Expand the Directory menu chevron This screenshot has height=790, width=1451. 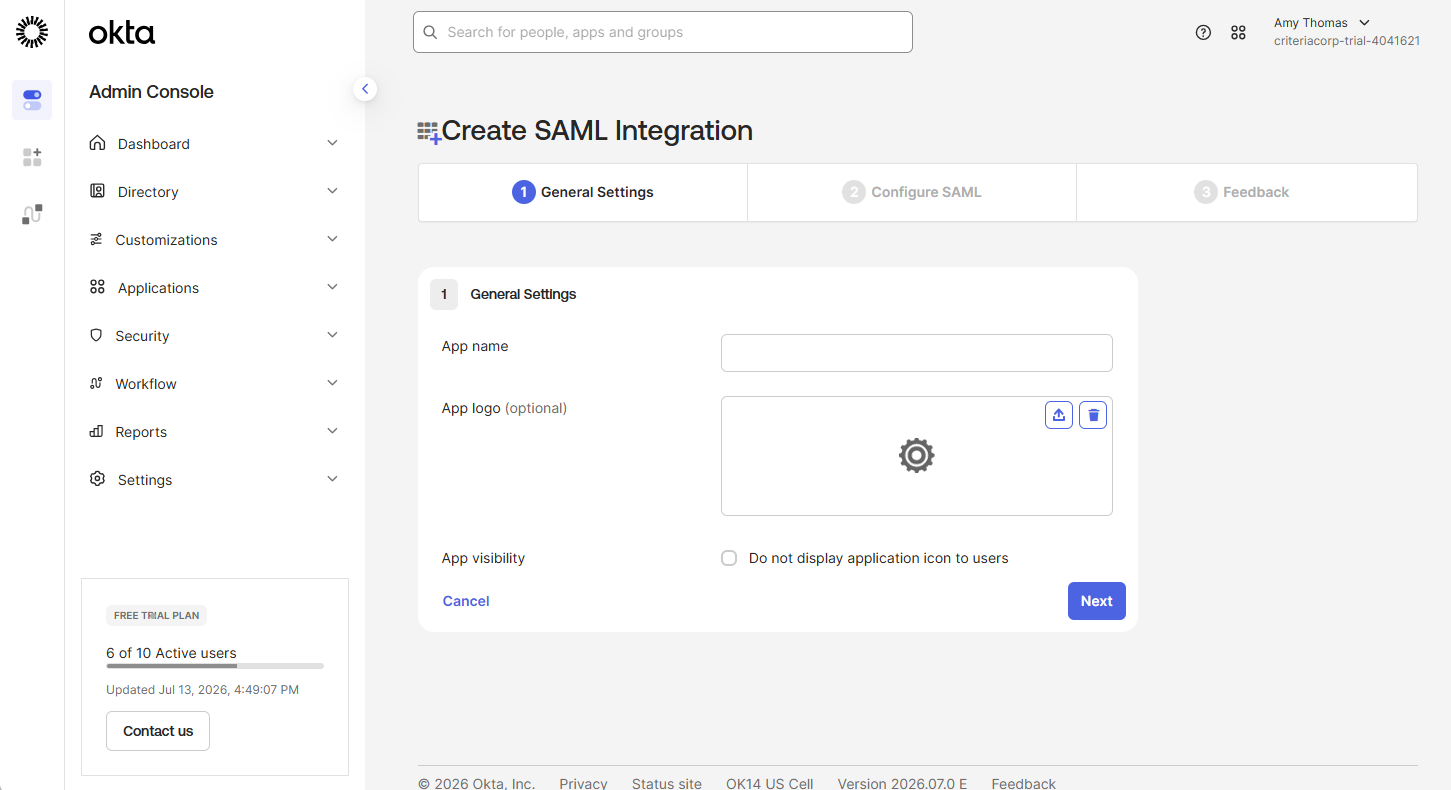332,191
